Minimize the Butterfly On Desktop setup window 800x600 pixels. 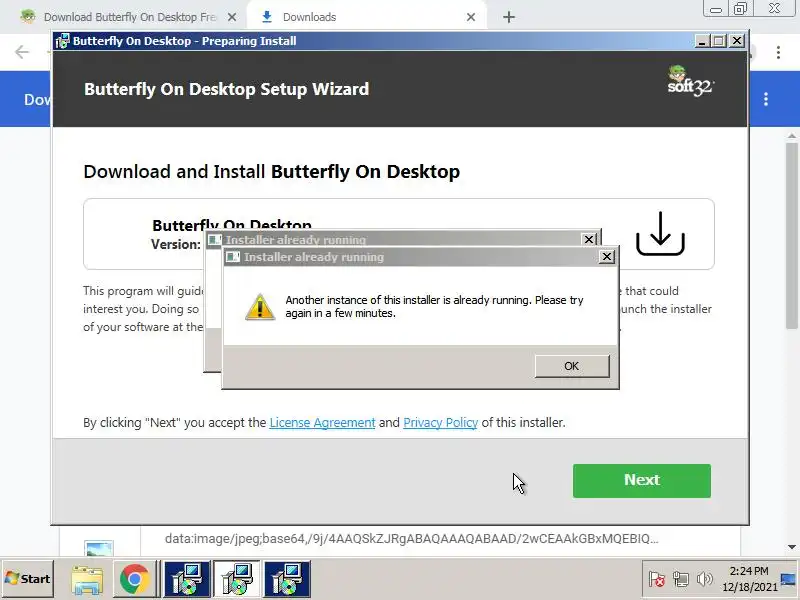[702, 41]
